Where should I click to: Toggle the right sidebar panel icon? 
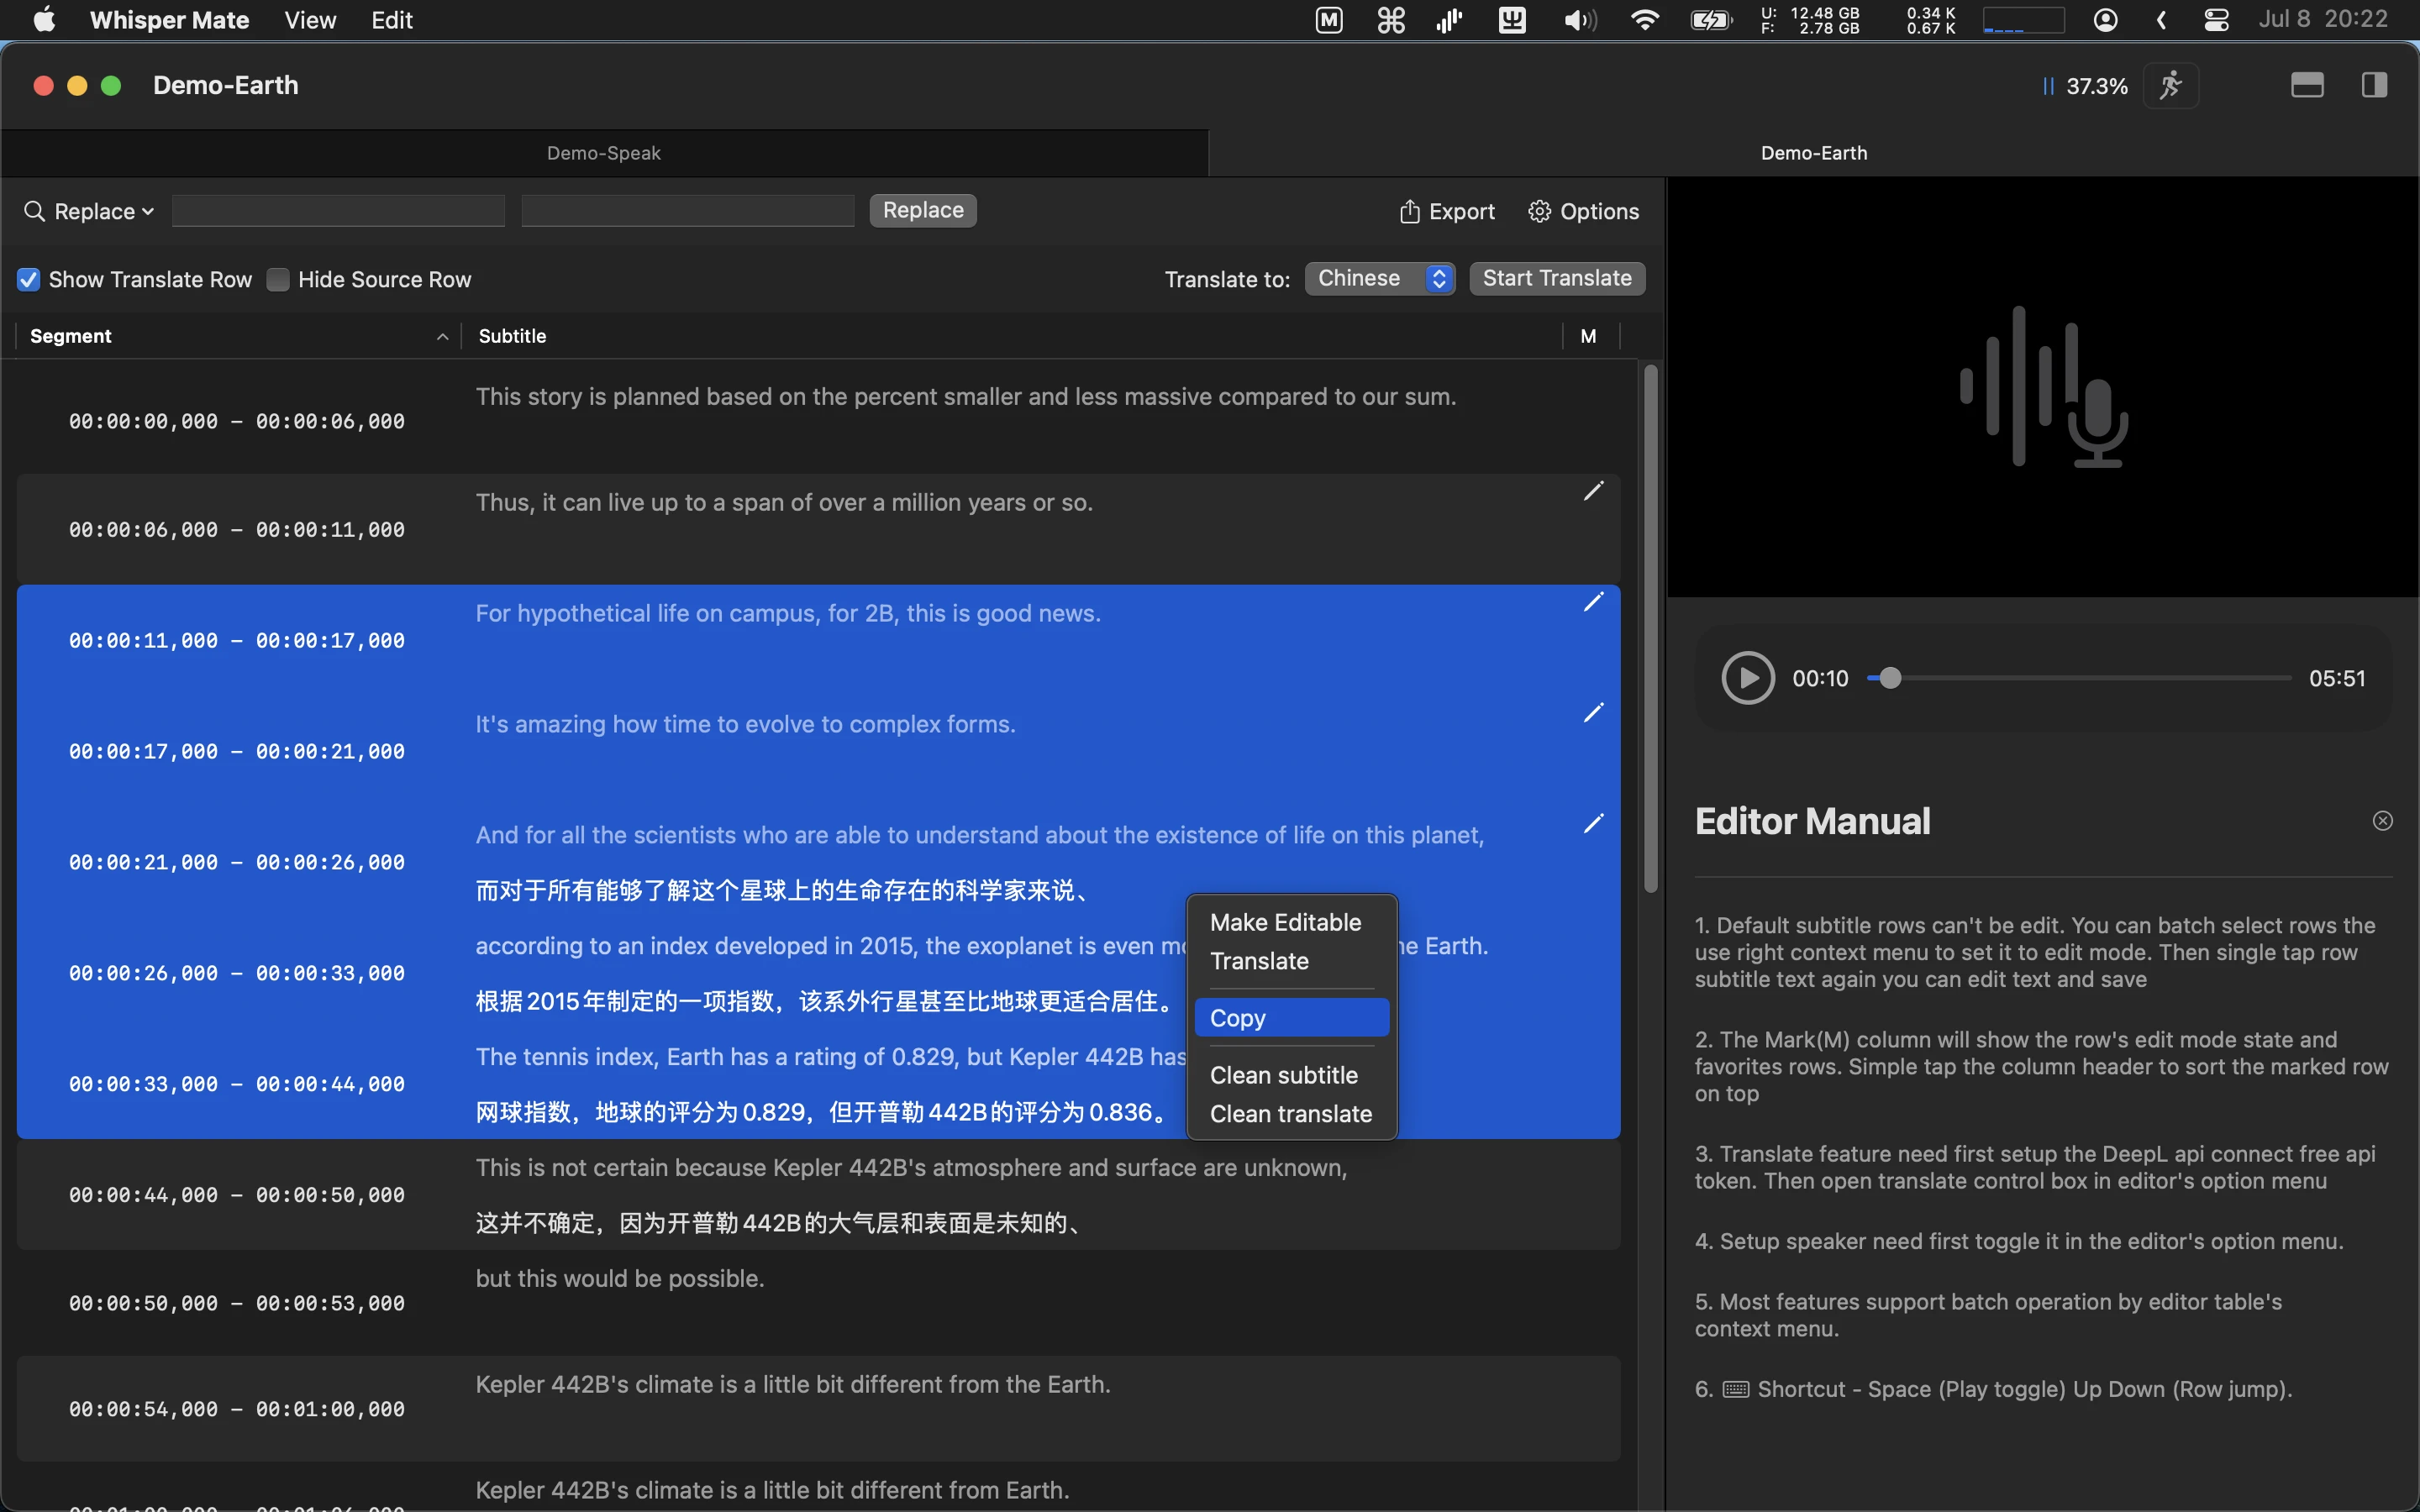click(x=2374, y=85)
